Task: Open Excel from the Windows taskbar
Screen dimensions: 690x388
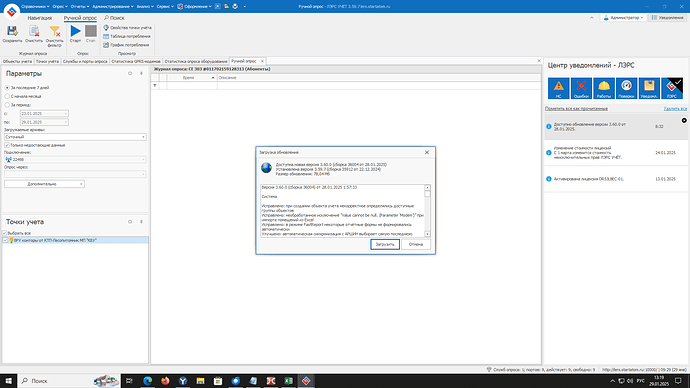Action: coord(289,381)
